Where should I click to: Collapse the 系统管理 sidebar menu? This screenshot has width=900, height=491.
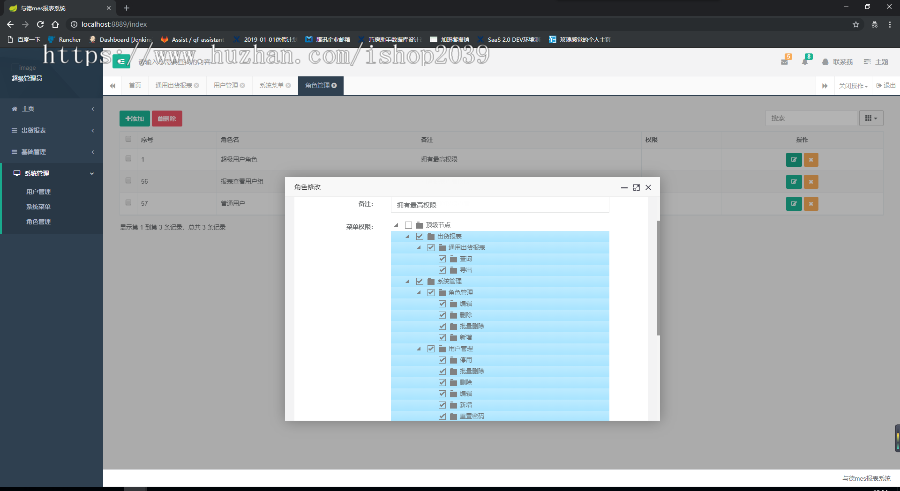coord(52,173)
